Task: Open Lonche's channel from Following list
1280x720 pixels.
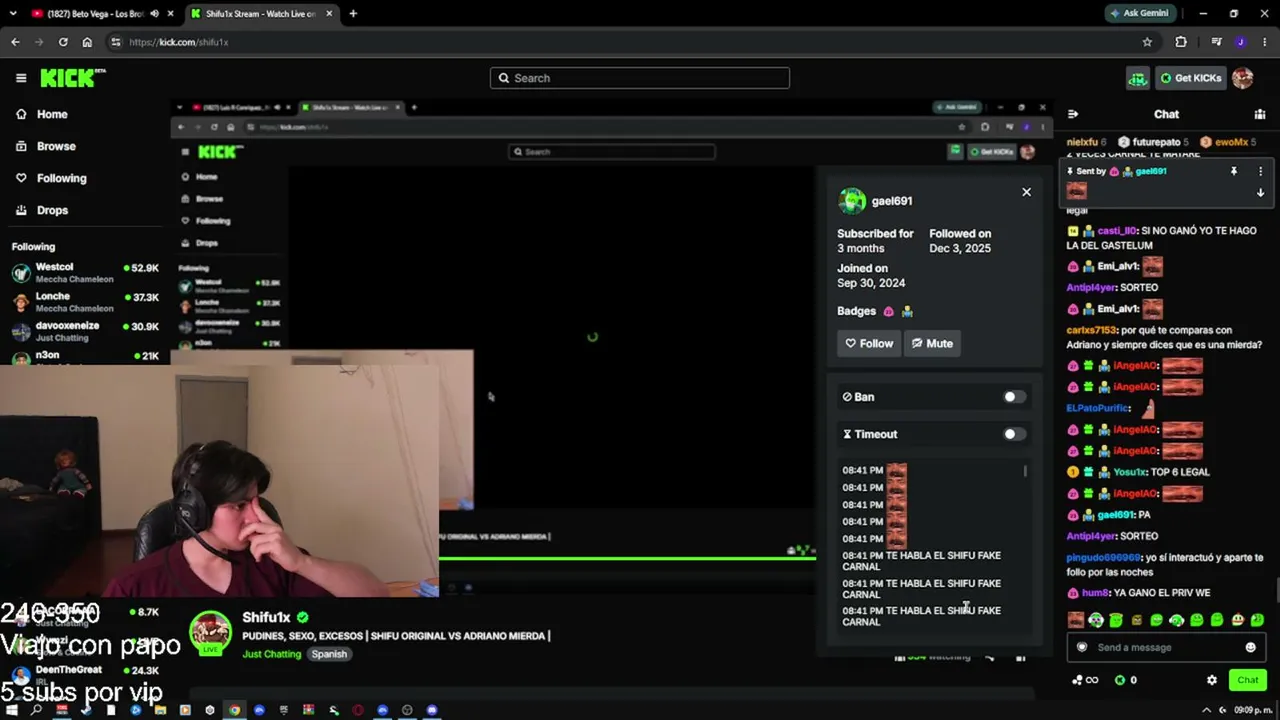Action: tap(85, 302)
